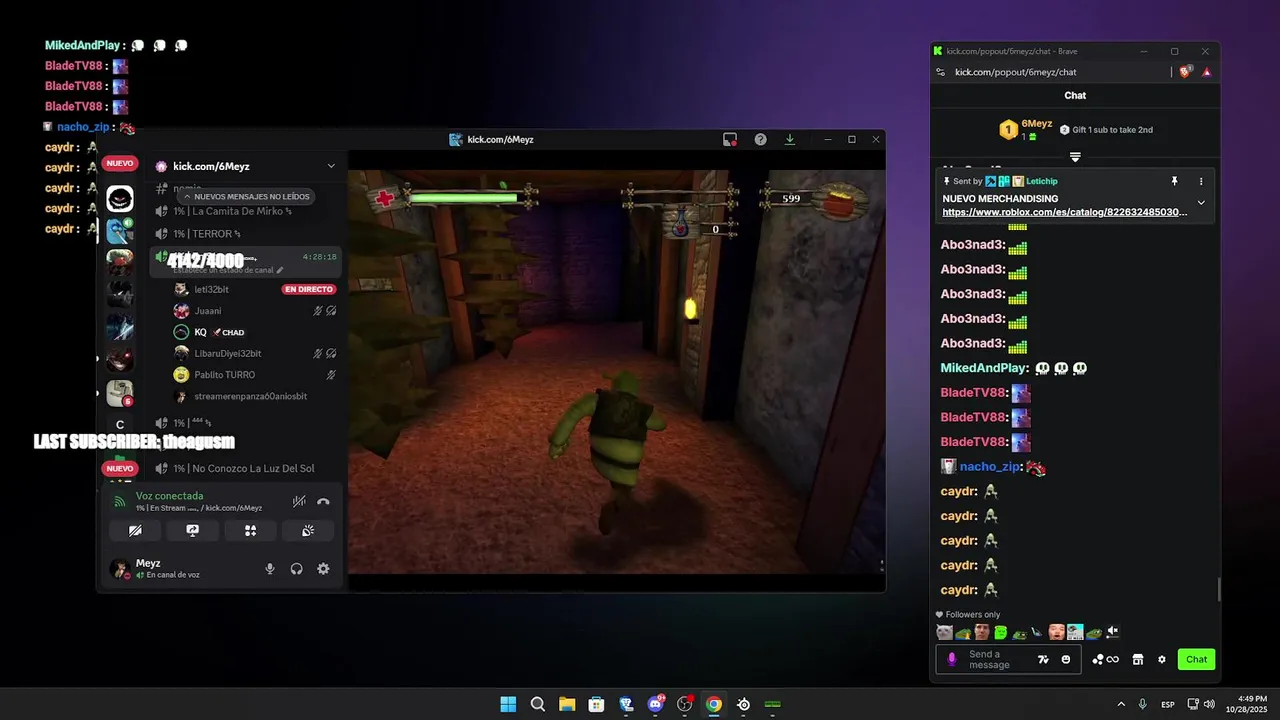
Task: Click 'Nuevos mensajes no leídos' banner
Action: 246,197
